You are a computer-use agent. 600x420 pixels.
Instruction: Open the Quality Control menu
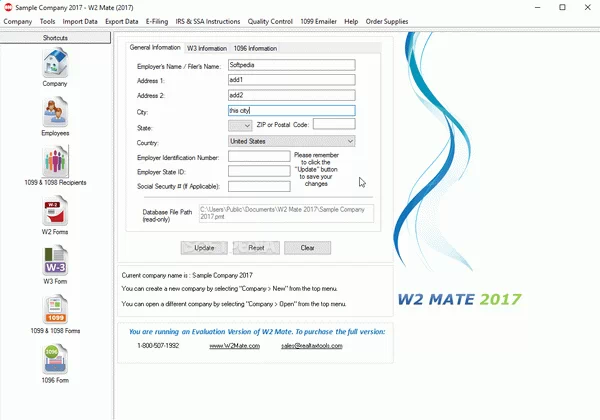270,21
